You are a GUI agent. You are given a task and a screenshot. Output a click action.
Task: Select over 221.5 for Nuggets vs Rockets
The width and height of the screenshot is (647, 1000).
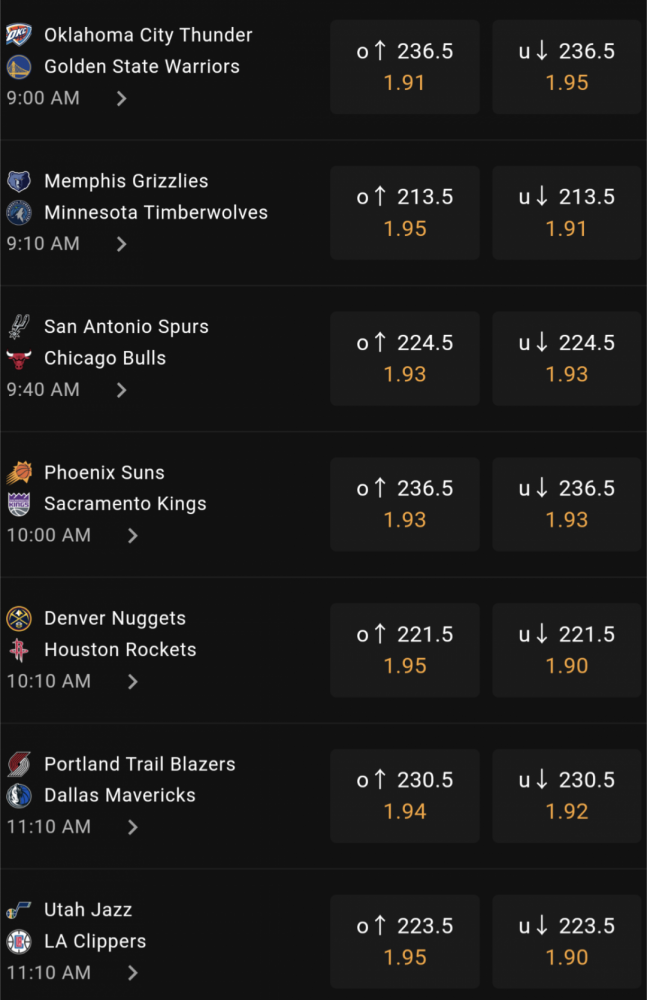(405, 650)
